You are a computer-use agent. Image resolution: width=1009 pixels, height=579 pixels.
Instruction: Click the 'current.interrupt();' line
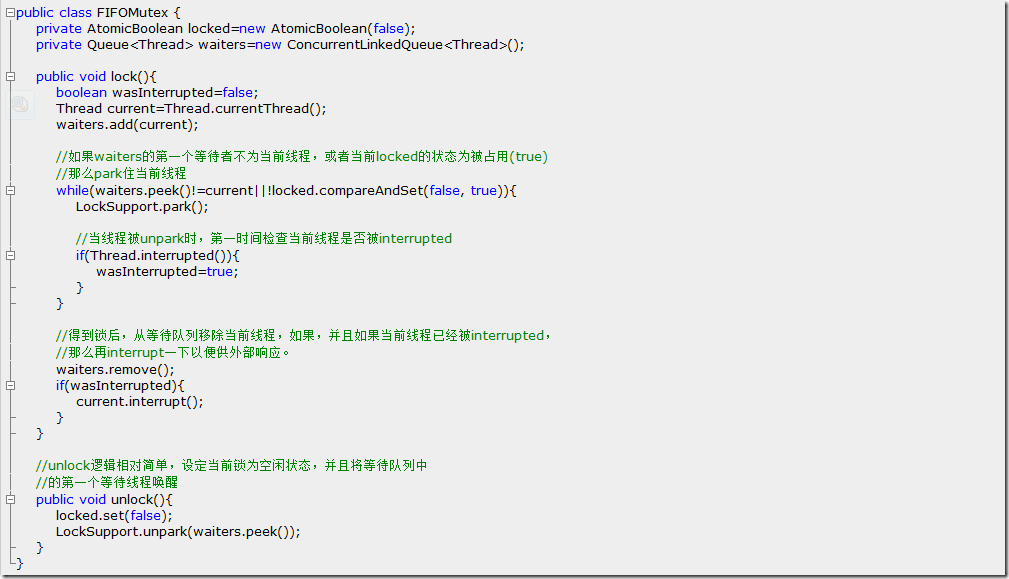tap(140, 401)
